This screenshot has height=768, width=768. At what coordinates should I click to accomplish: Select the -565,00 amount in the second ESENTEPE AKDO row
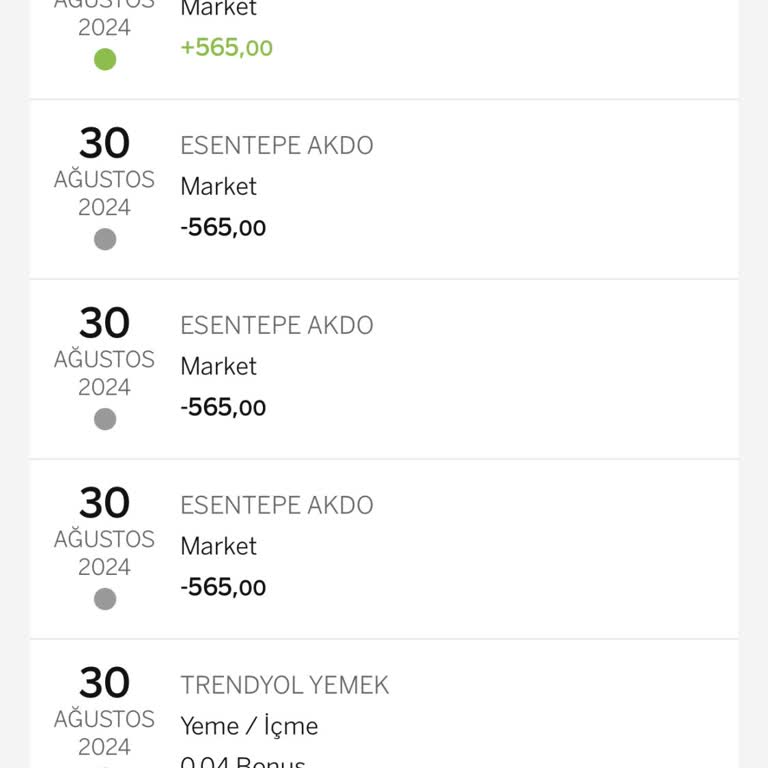click(223, 408)
